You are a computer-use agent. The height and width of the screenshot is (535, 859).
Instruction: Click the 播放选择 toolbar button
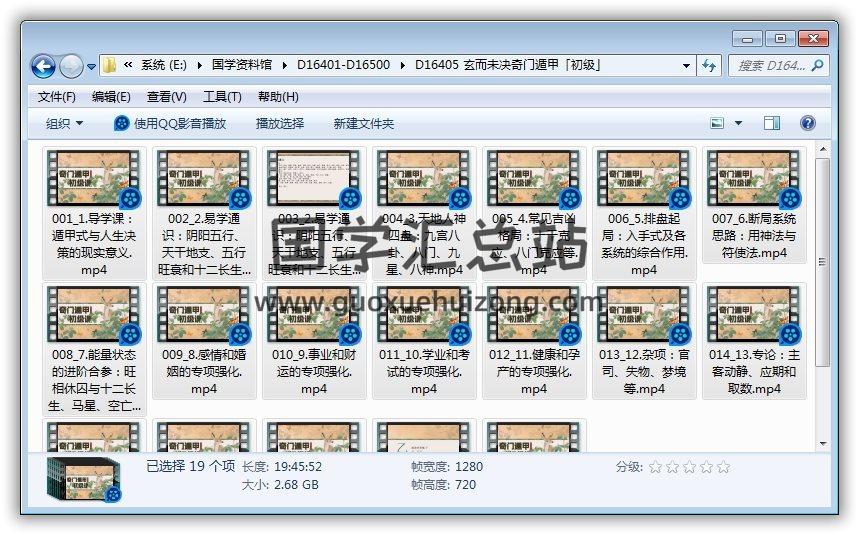point(280,124)
